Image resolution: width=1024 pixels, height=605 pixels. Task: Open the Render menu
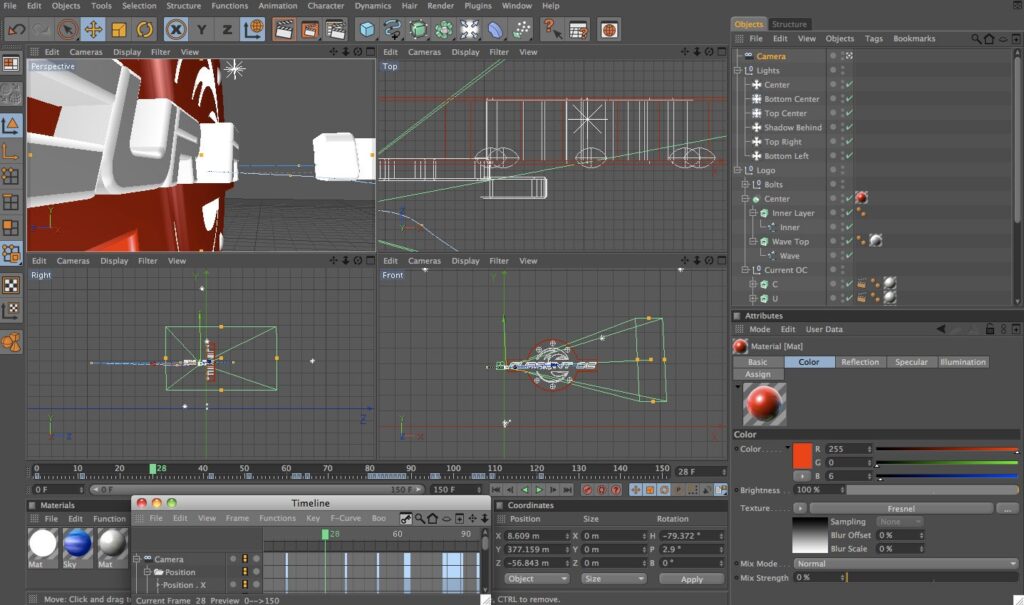click(441, 6)
